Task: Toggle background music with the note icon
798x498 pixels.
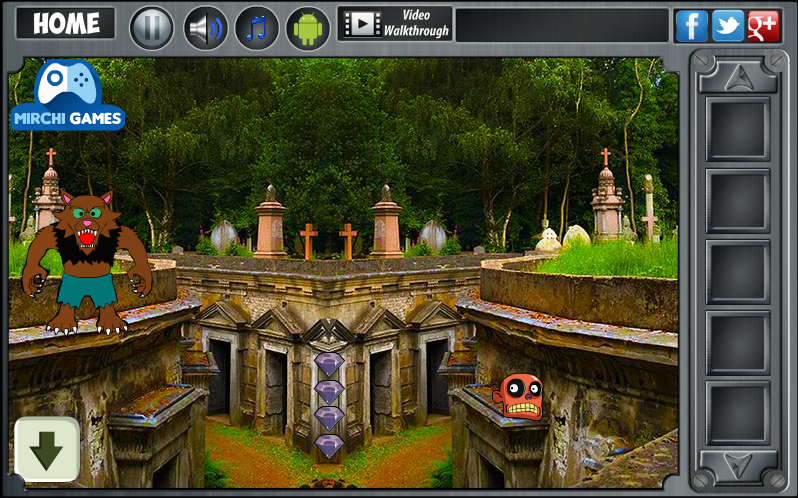Action: 257,27
